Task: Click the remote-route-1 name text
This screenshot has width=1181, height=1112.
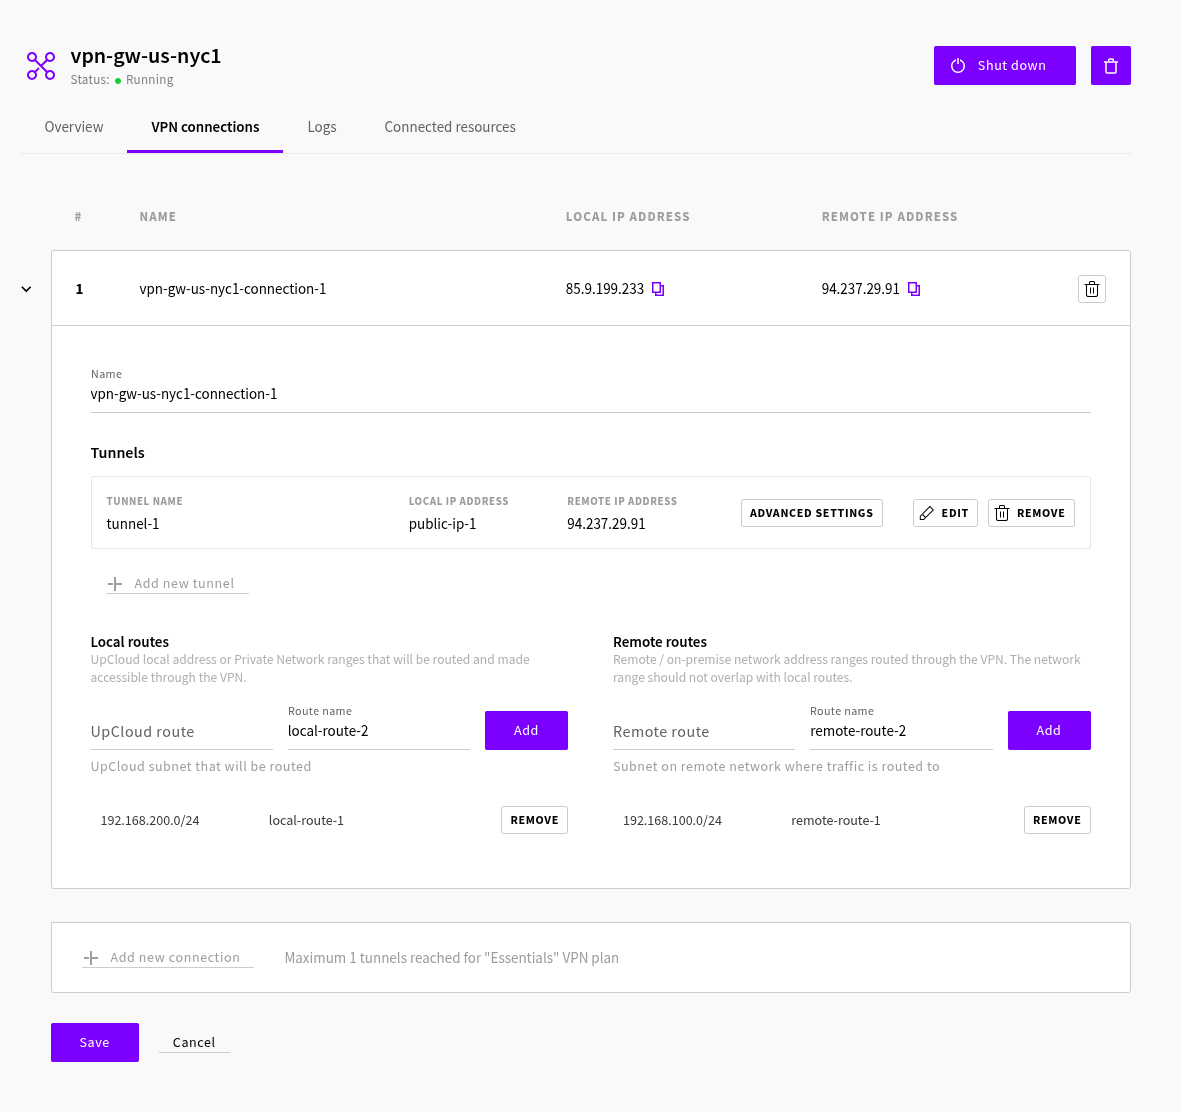Action: click(835, 820)
